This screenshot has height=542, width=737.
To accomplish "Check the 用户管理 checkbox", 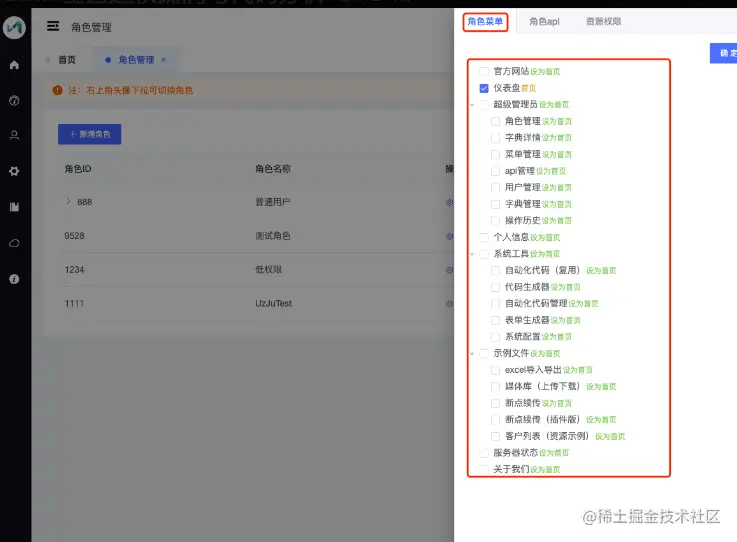I will pos(495,188).
